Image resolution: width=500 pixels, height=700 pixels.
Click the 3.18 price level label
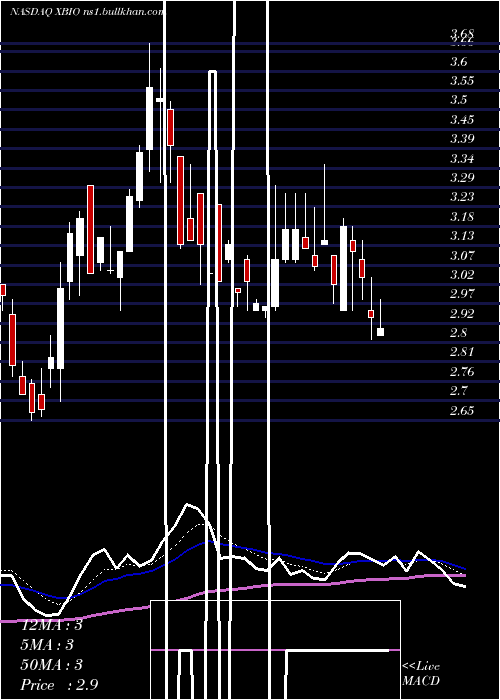click(462, 217)
